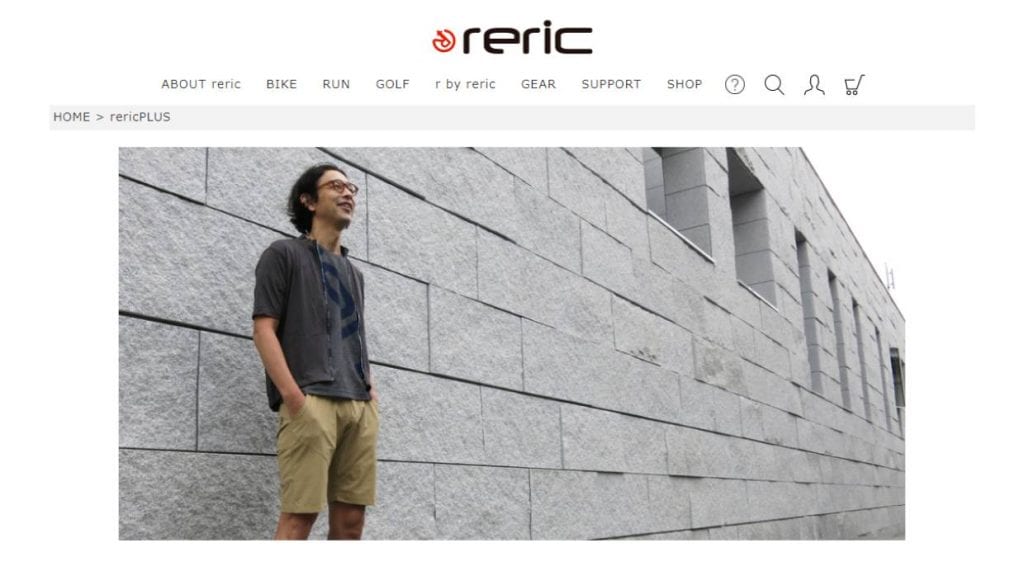Go to the GOLF category
Image resolution: width=1024 pixels, height=576 pixels.
pos(392,84)
